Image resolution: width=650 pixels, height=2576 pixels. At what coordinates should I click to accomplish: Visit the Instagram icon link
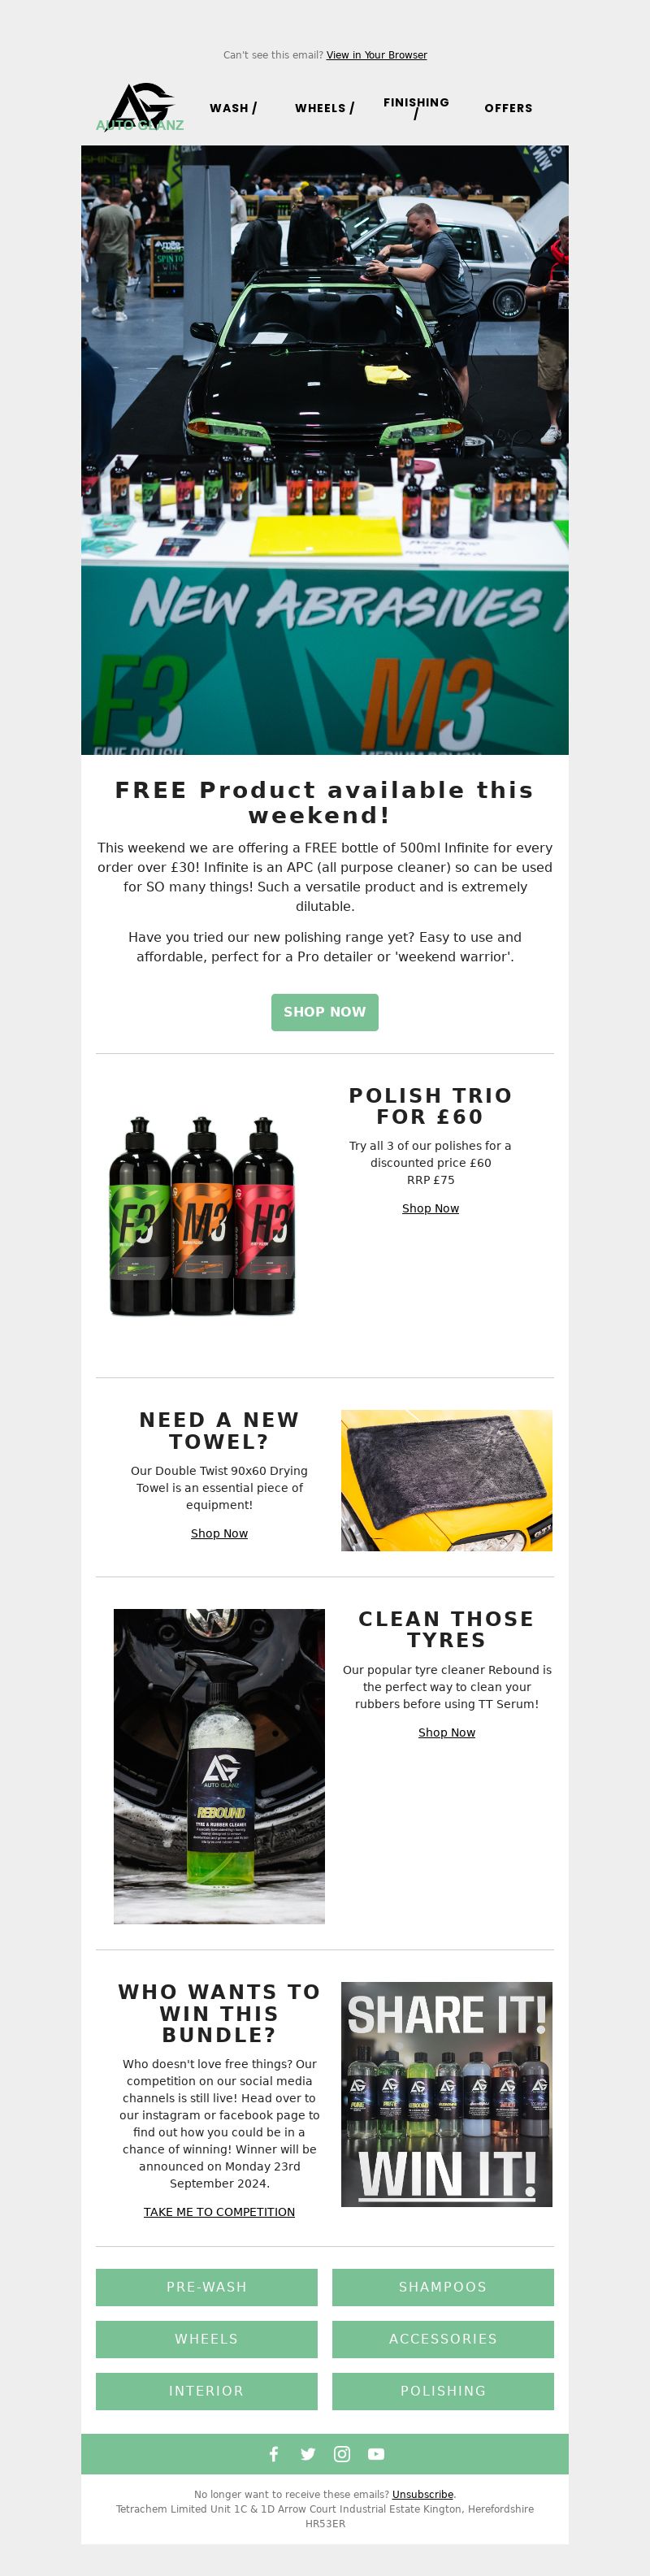[x=342, y=2453]
